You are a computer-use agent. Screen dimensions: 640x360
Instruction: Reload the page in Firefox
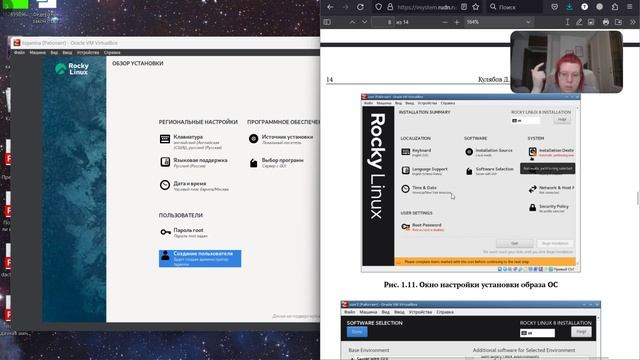click(x=360, y=7)
